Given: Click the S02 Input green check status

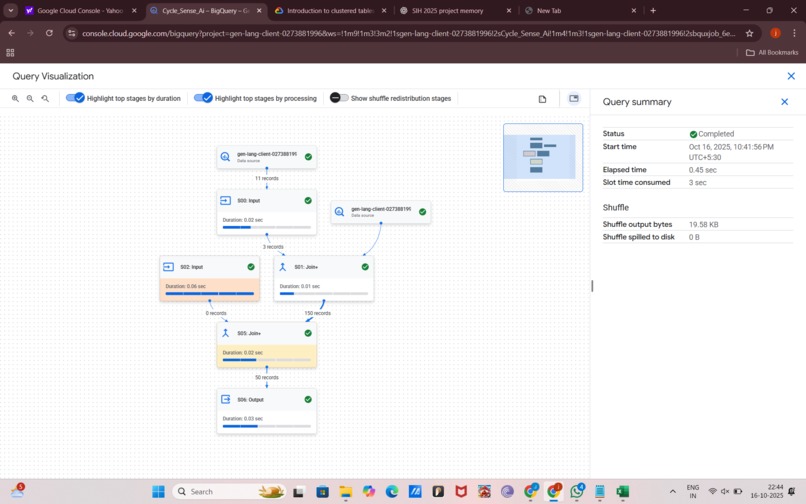Looking at the screenshot, I should (251, 267).
